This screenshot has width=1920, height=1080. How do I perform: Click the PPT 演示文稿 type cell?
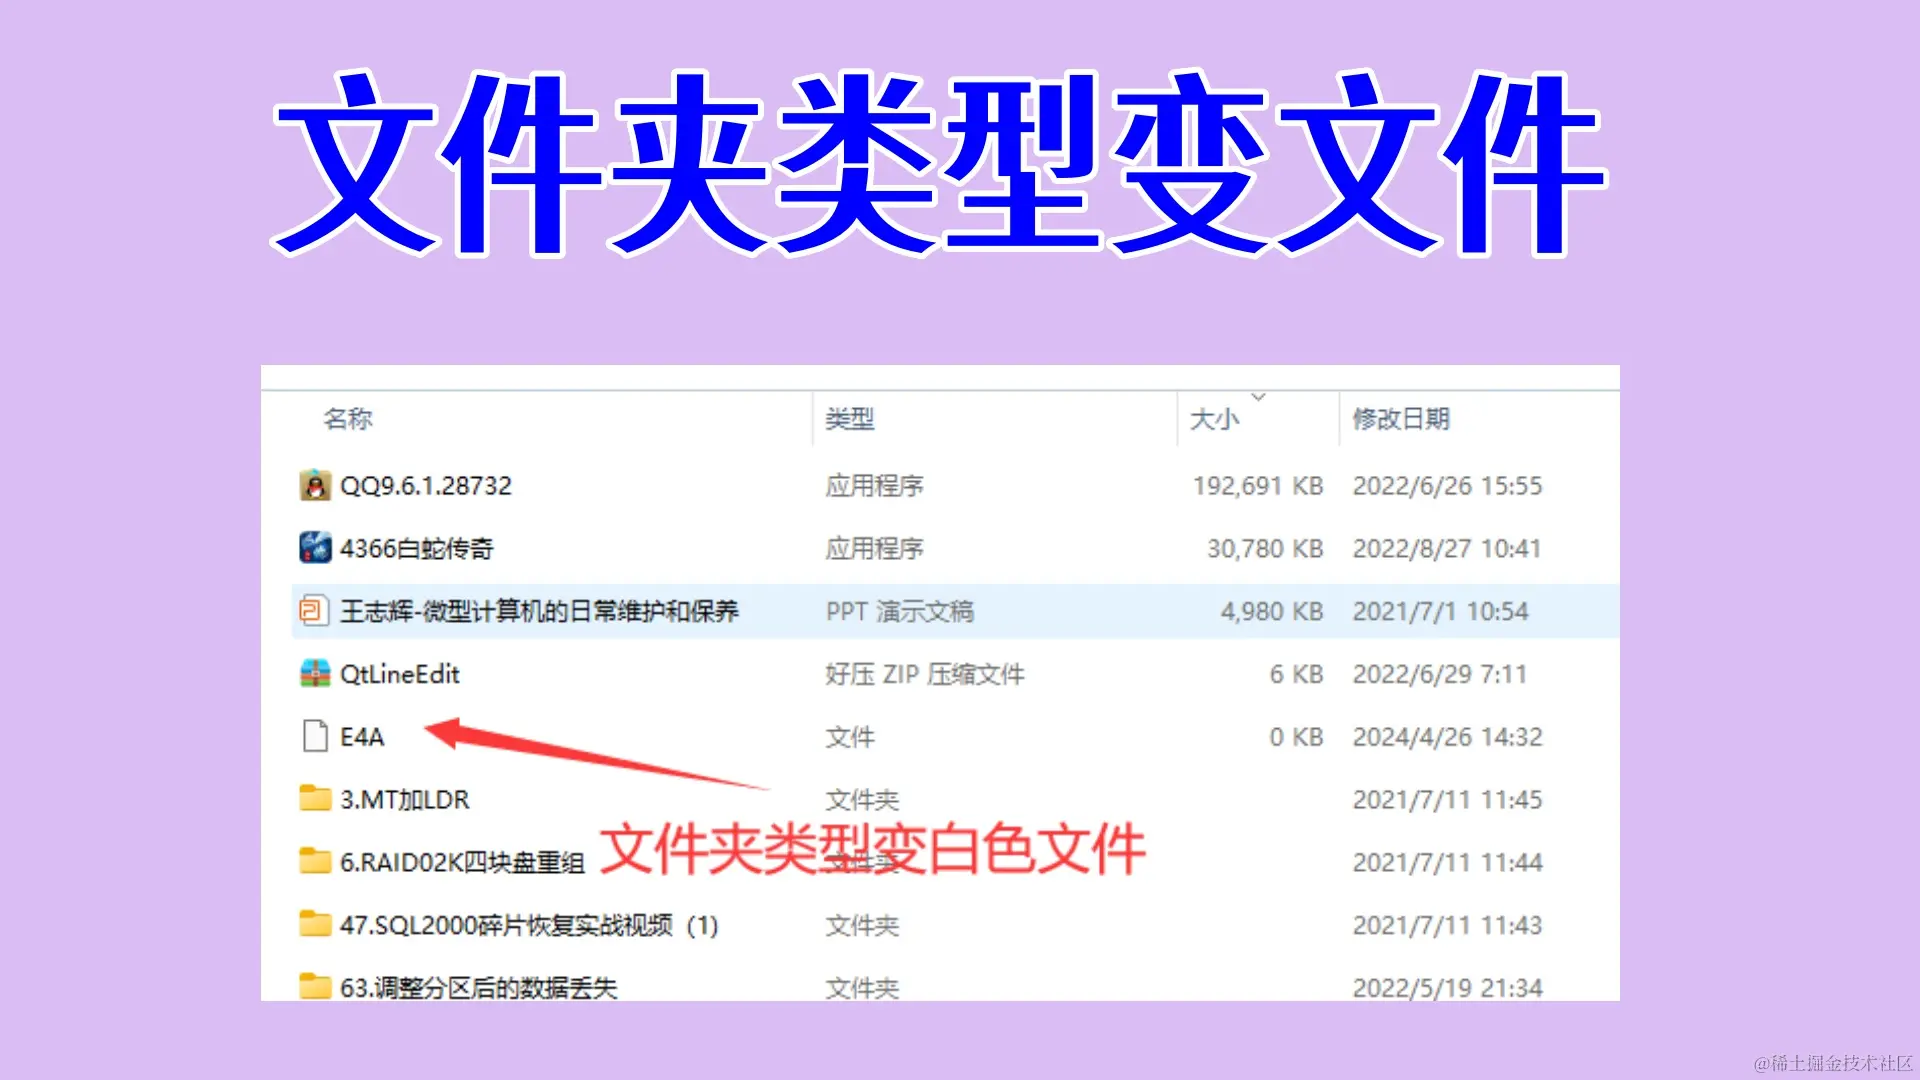[x=900, y=611]
